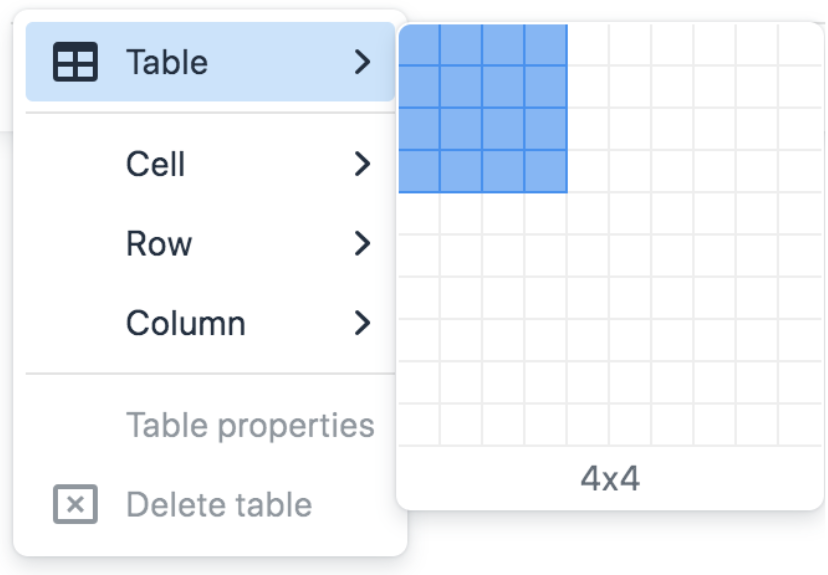Expand the chevron next to Column

point(362,324)
